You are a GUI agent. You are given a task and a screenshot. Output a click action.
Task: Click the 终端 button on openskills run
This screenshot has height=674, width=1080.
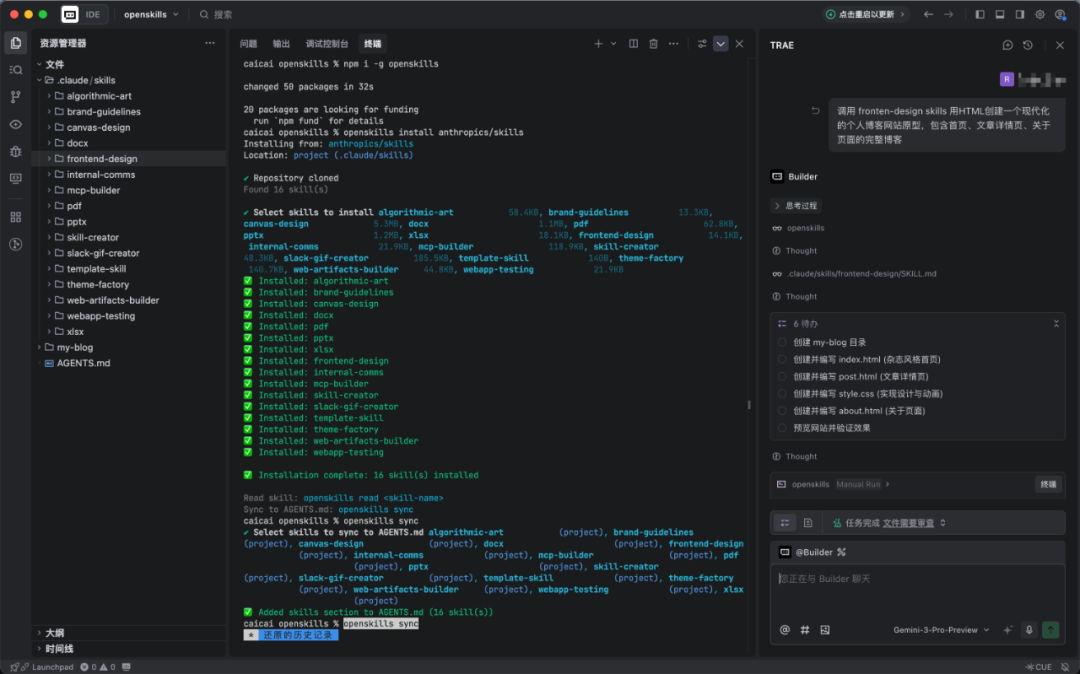1048,484
